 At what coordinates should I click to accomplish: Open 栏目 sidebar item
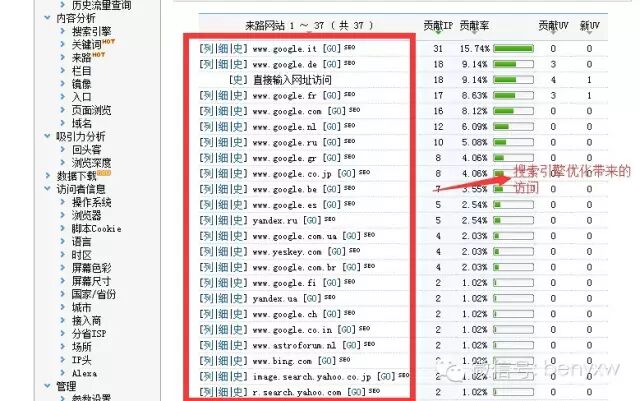[x=82, y=71]
